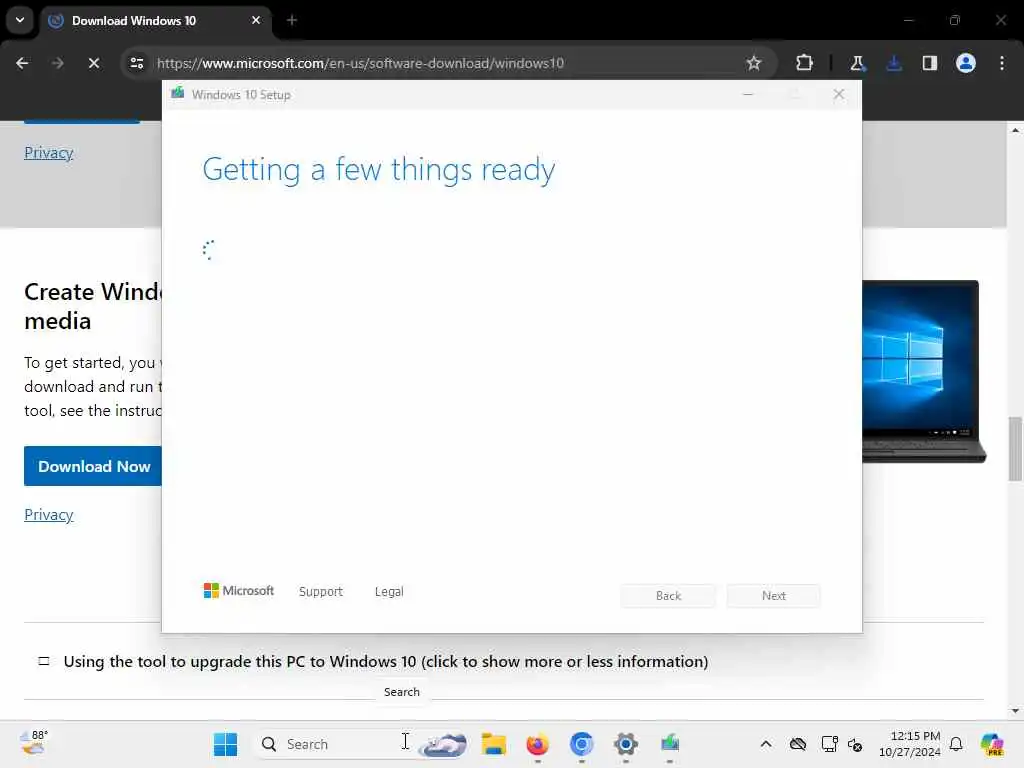Bookmark this page with the star icon
This screenshot has height=768, width=1024.
click(x=754, y=63)
